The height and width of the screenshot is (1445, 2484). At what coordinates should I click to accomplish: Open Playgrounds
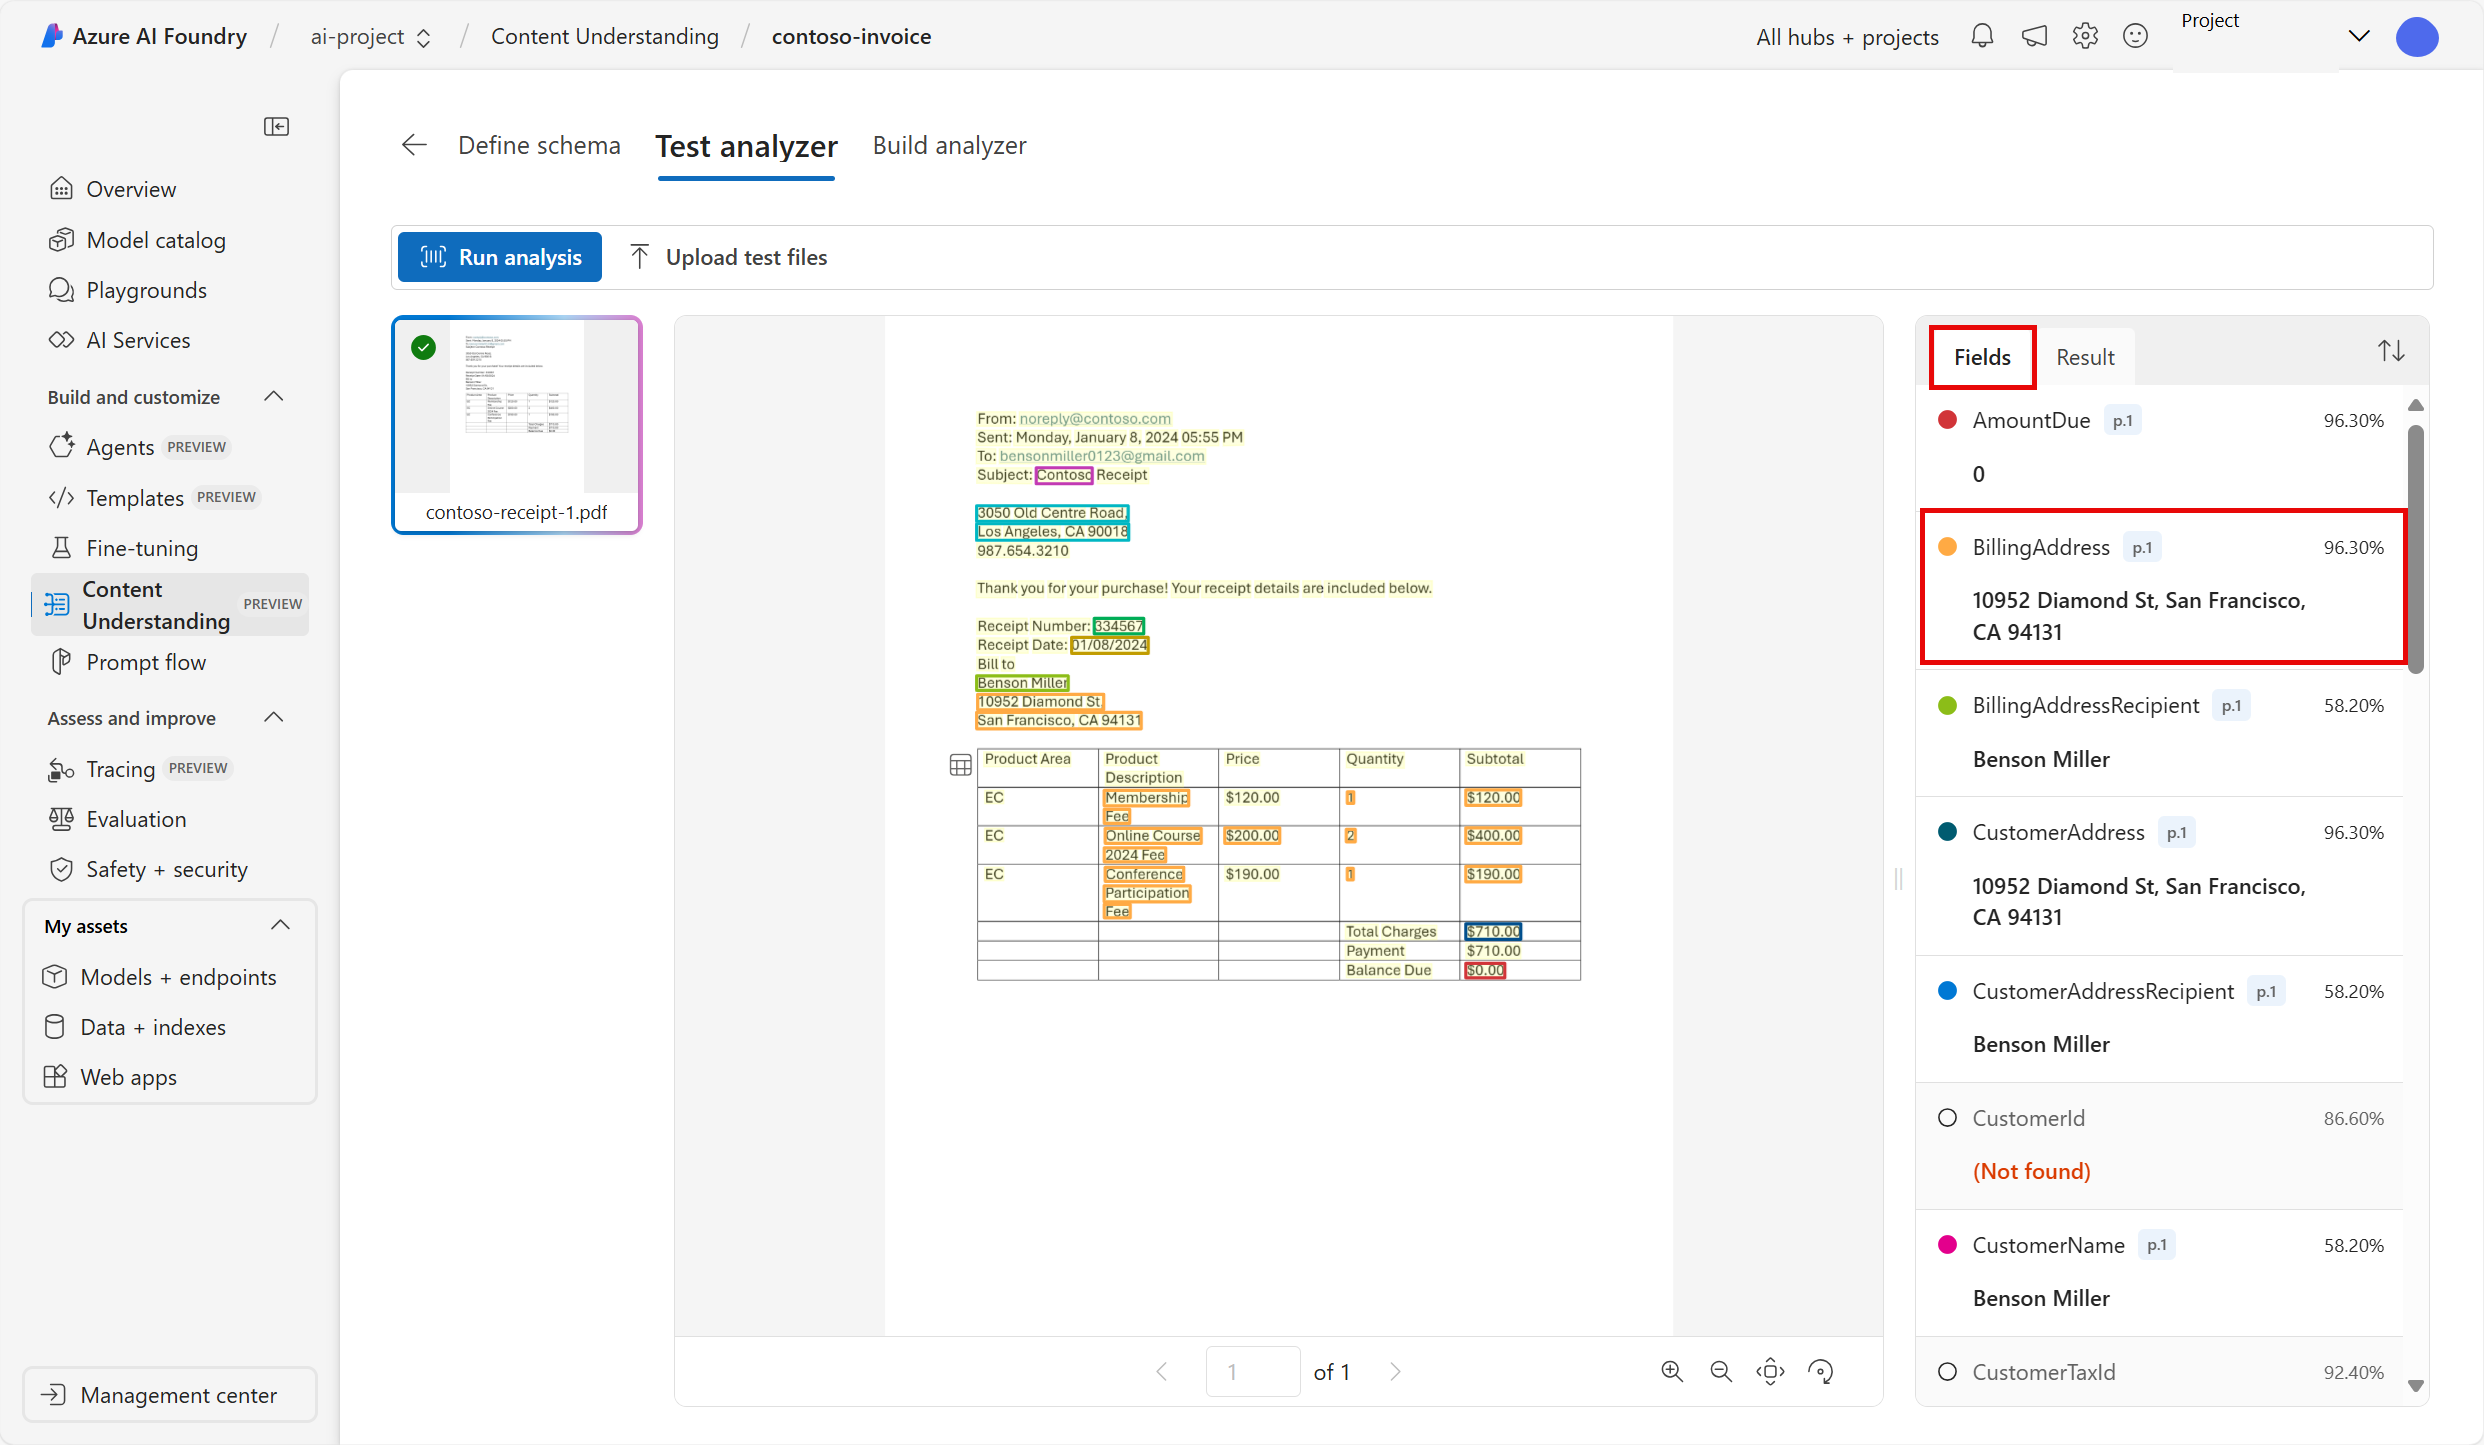point(128,290)
